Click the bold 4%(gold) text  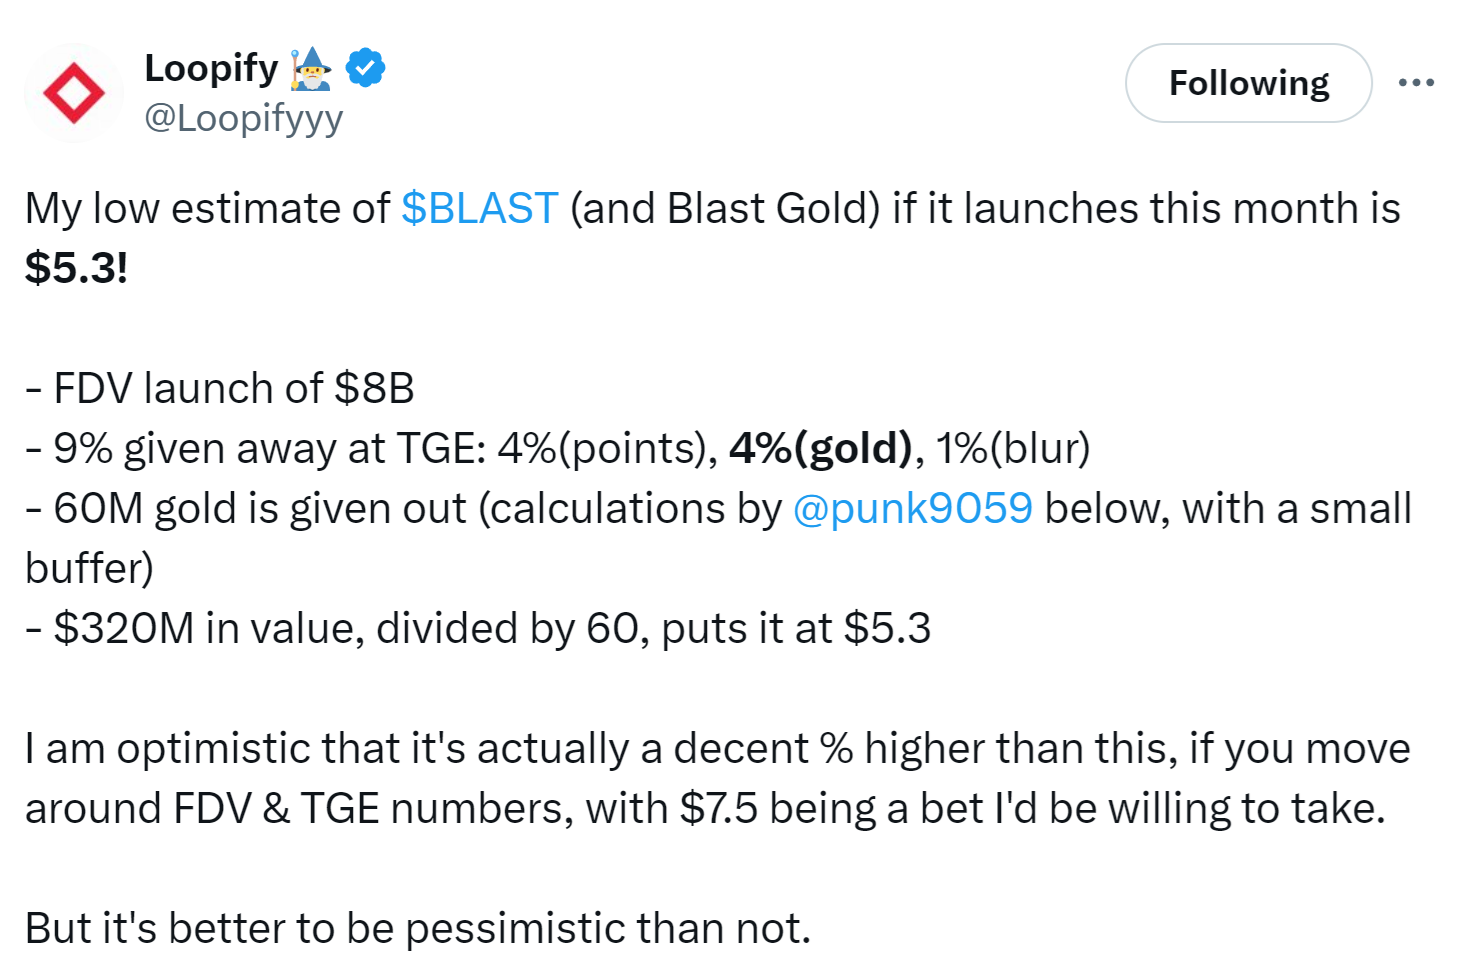click(x=820, y=448)
